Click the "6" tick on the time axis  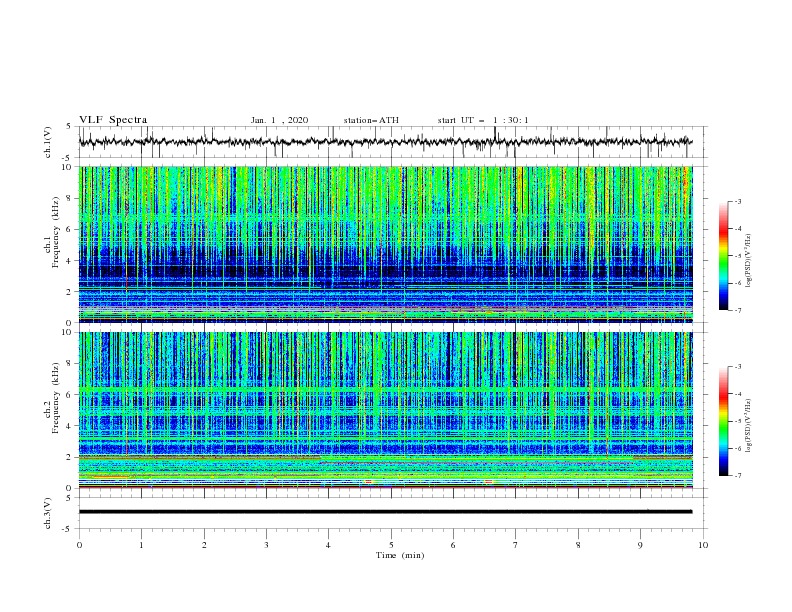point(453,545)
